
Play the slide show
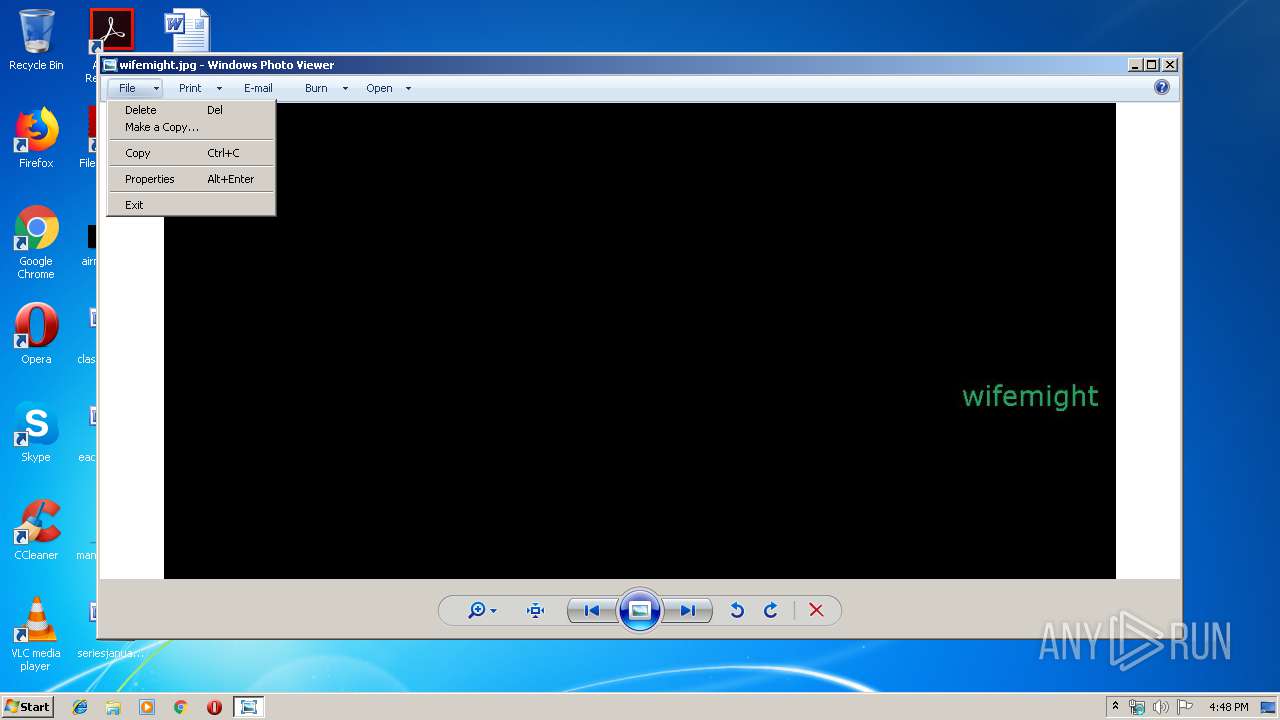pyautogui.click(x=640, y=610)
